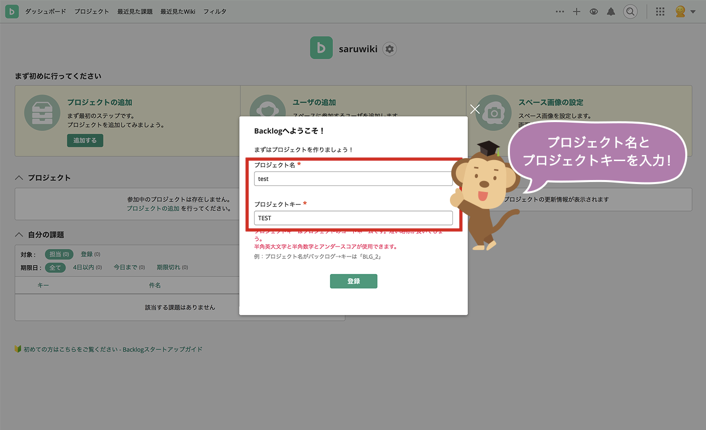Click the プロジェクトの追加 heading link
The height and width of the screenshot is (430, 706).
[x=100, y=102]
